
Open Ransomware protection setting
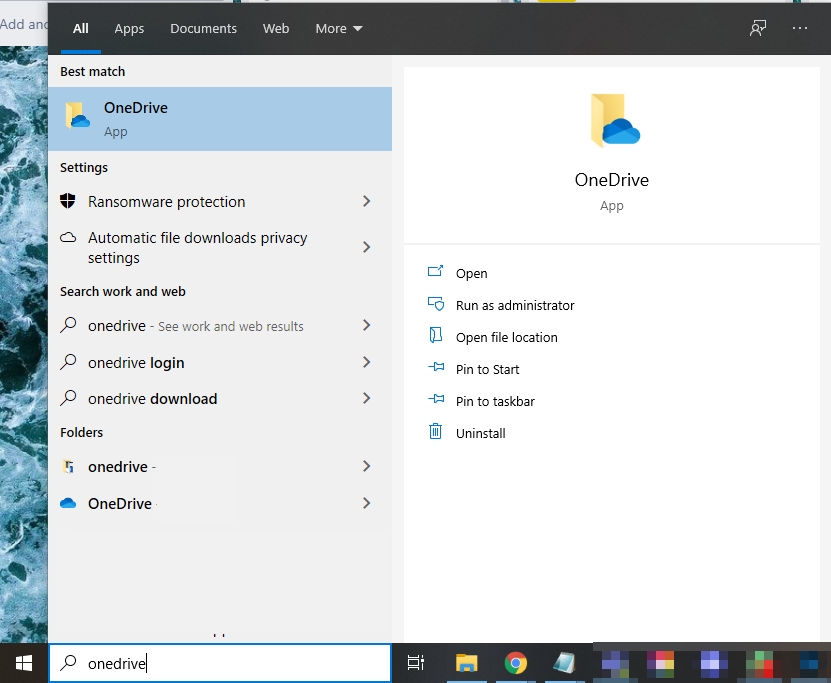[x=220, y=202]
